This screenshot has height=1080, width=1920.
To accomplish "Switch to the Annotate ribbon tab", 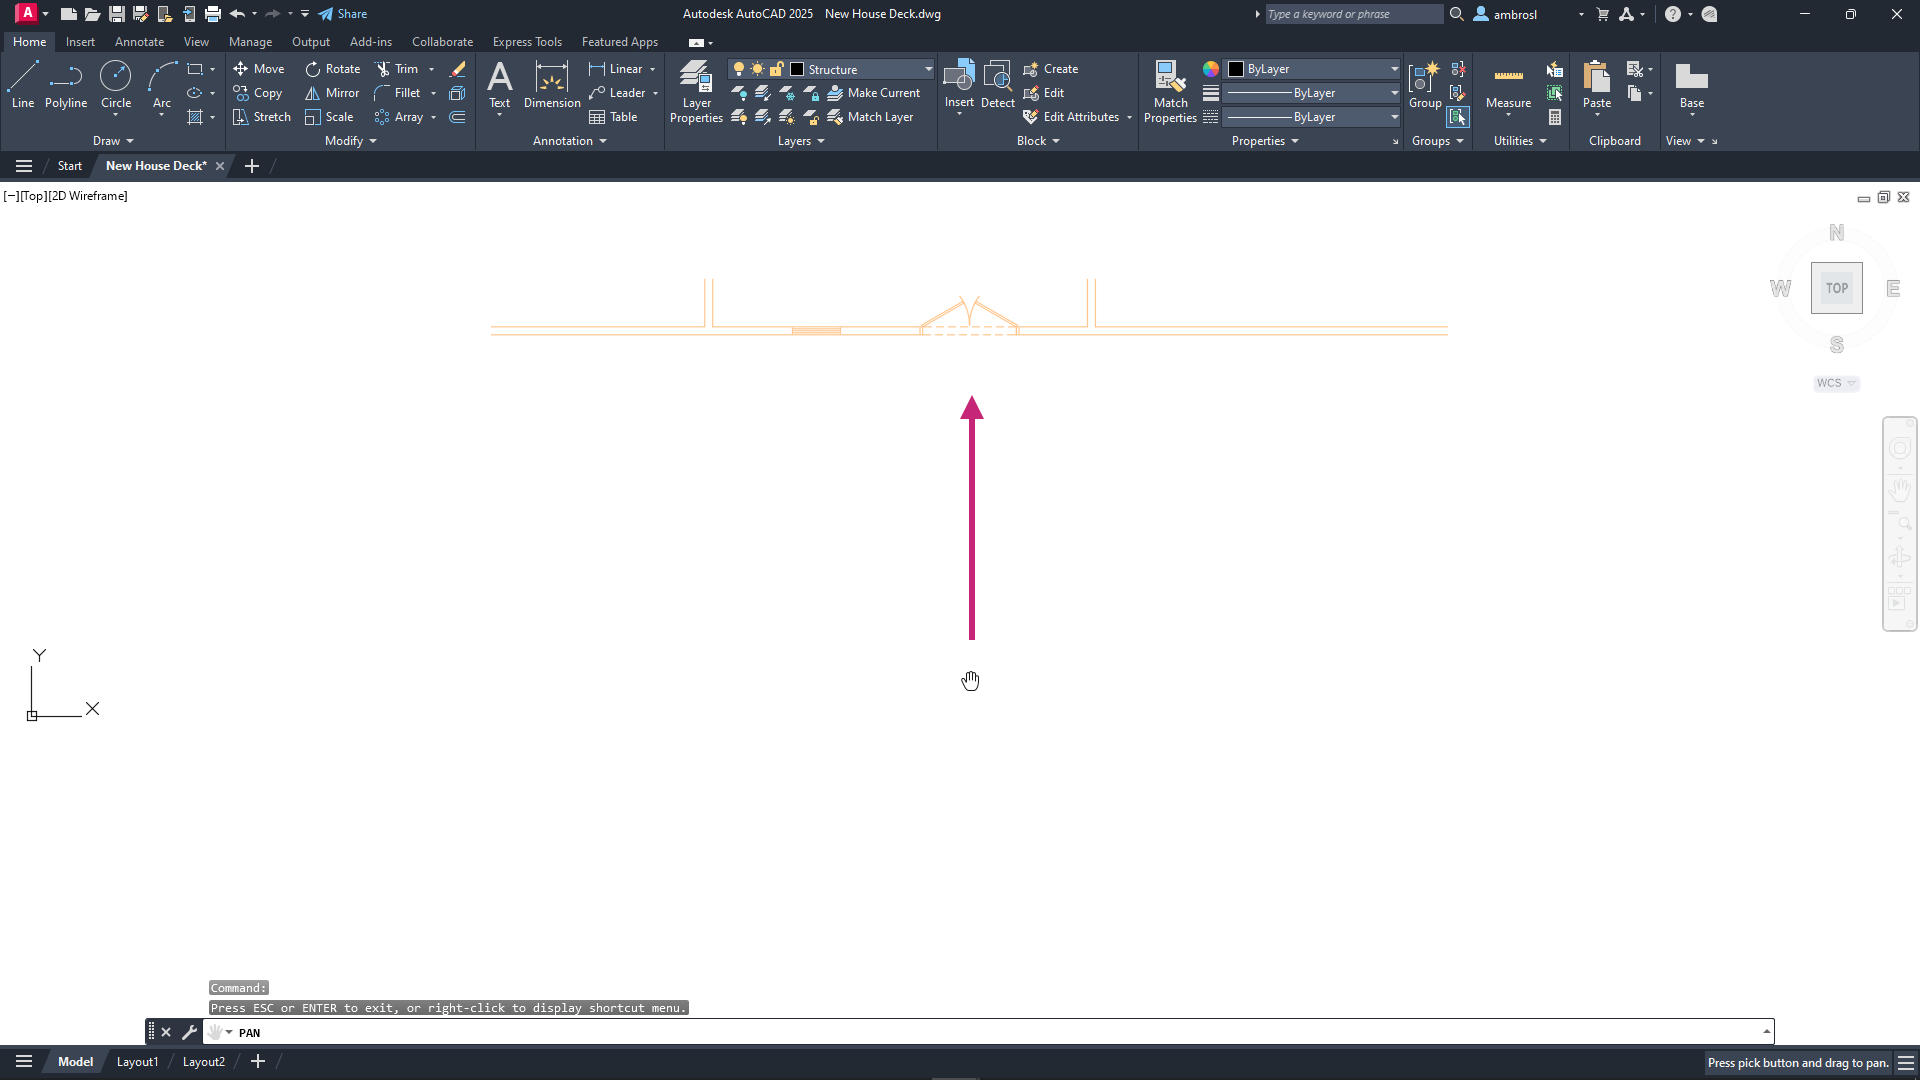I will click(x=139, y=42).
